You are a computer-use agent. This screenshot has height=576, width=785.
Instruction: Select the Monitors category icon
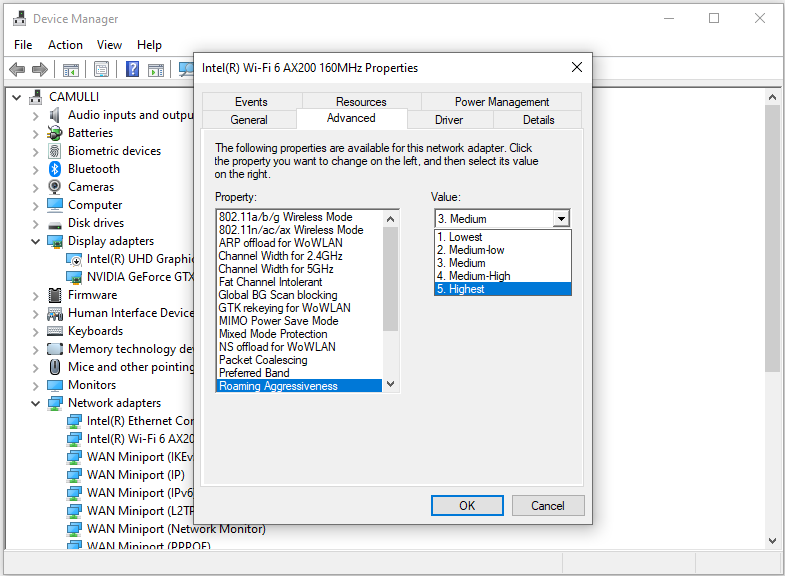(55, 385)
